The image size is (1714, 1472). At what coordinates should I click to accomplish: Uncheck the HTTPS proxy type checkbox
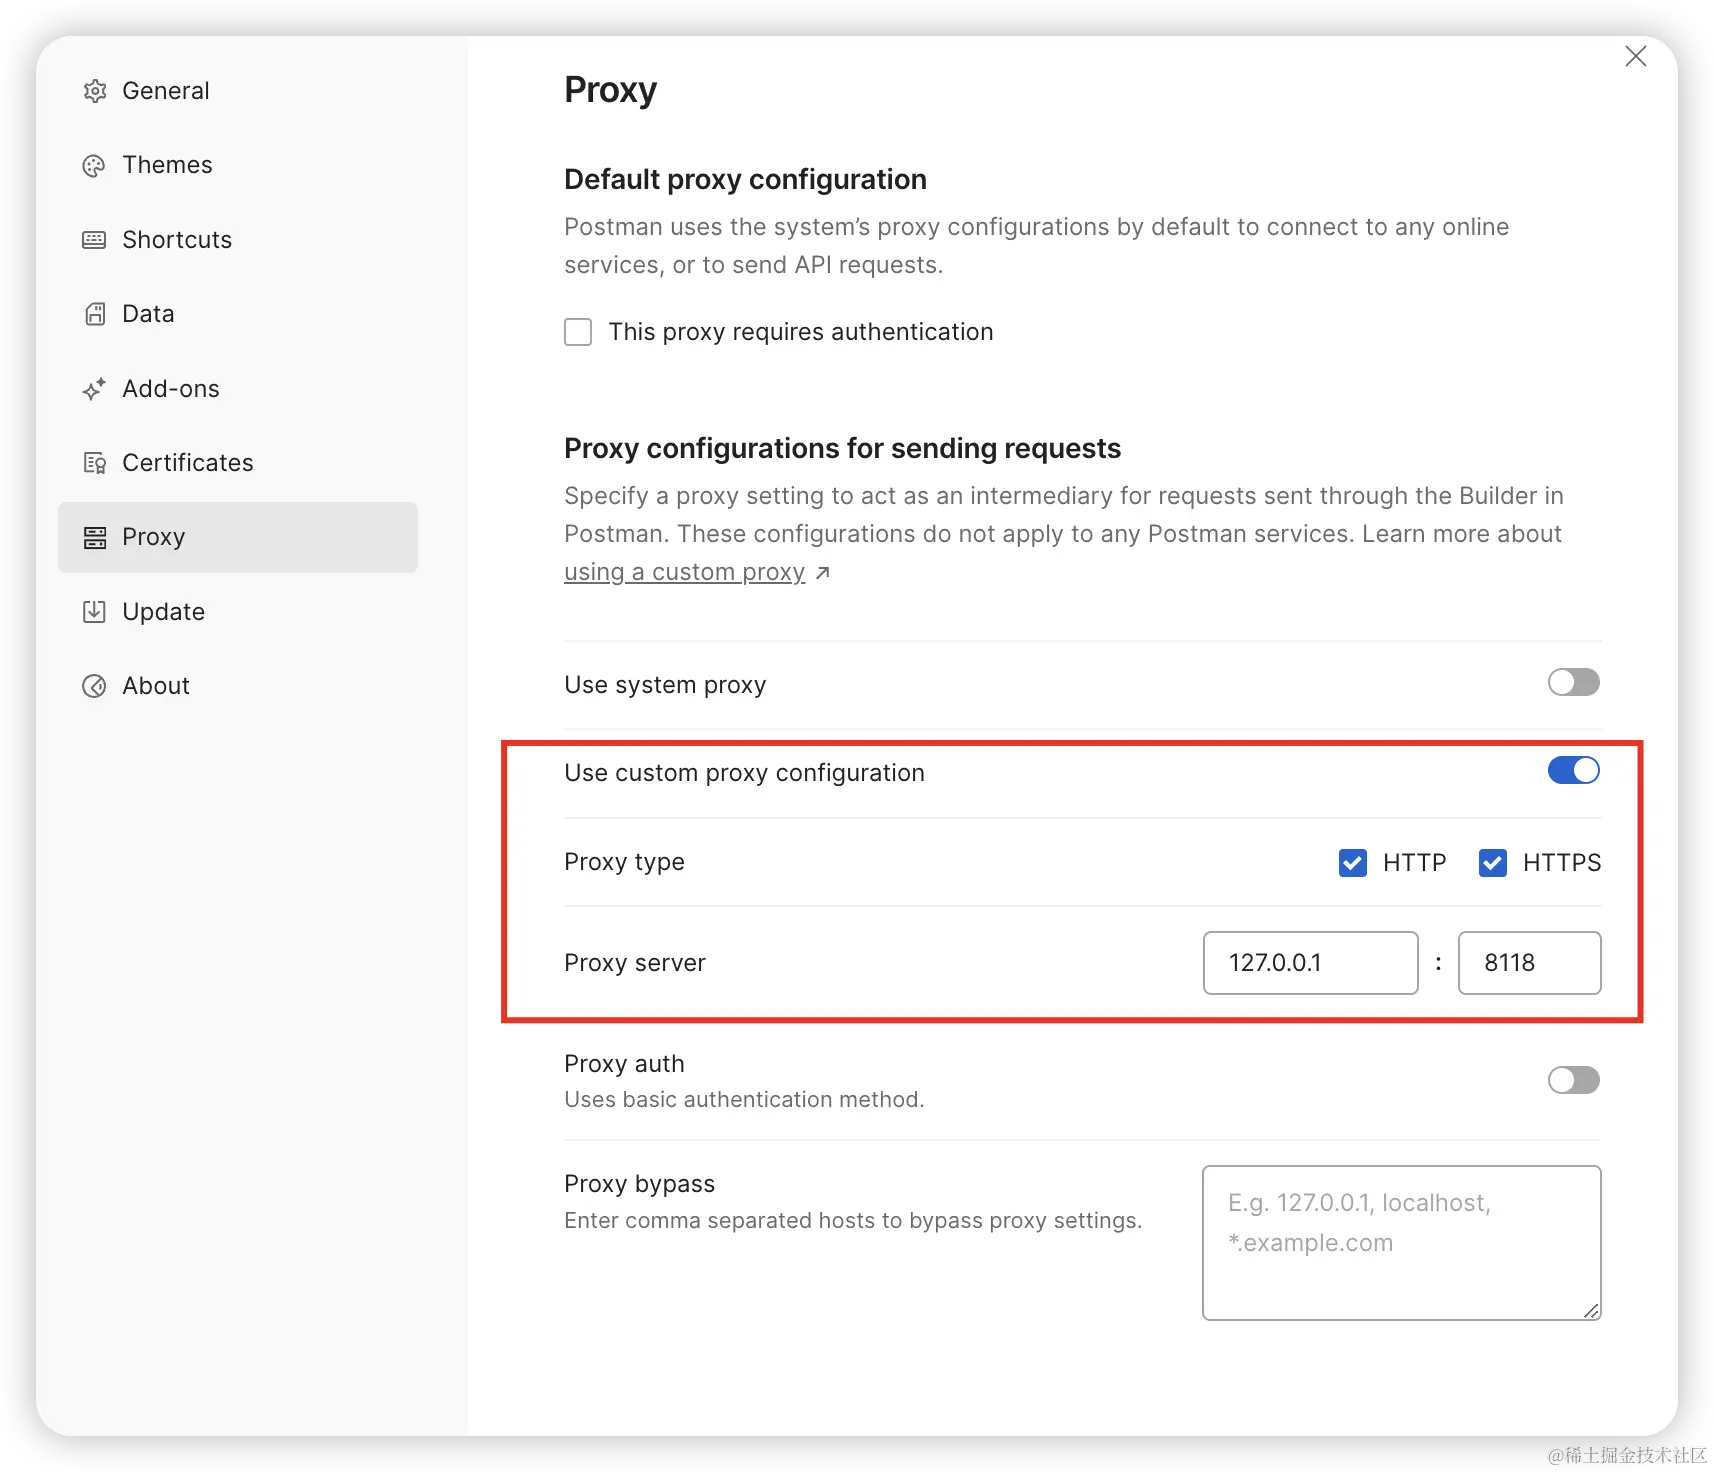[x=1493, y=863]
